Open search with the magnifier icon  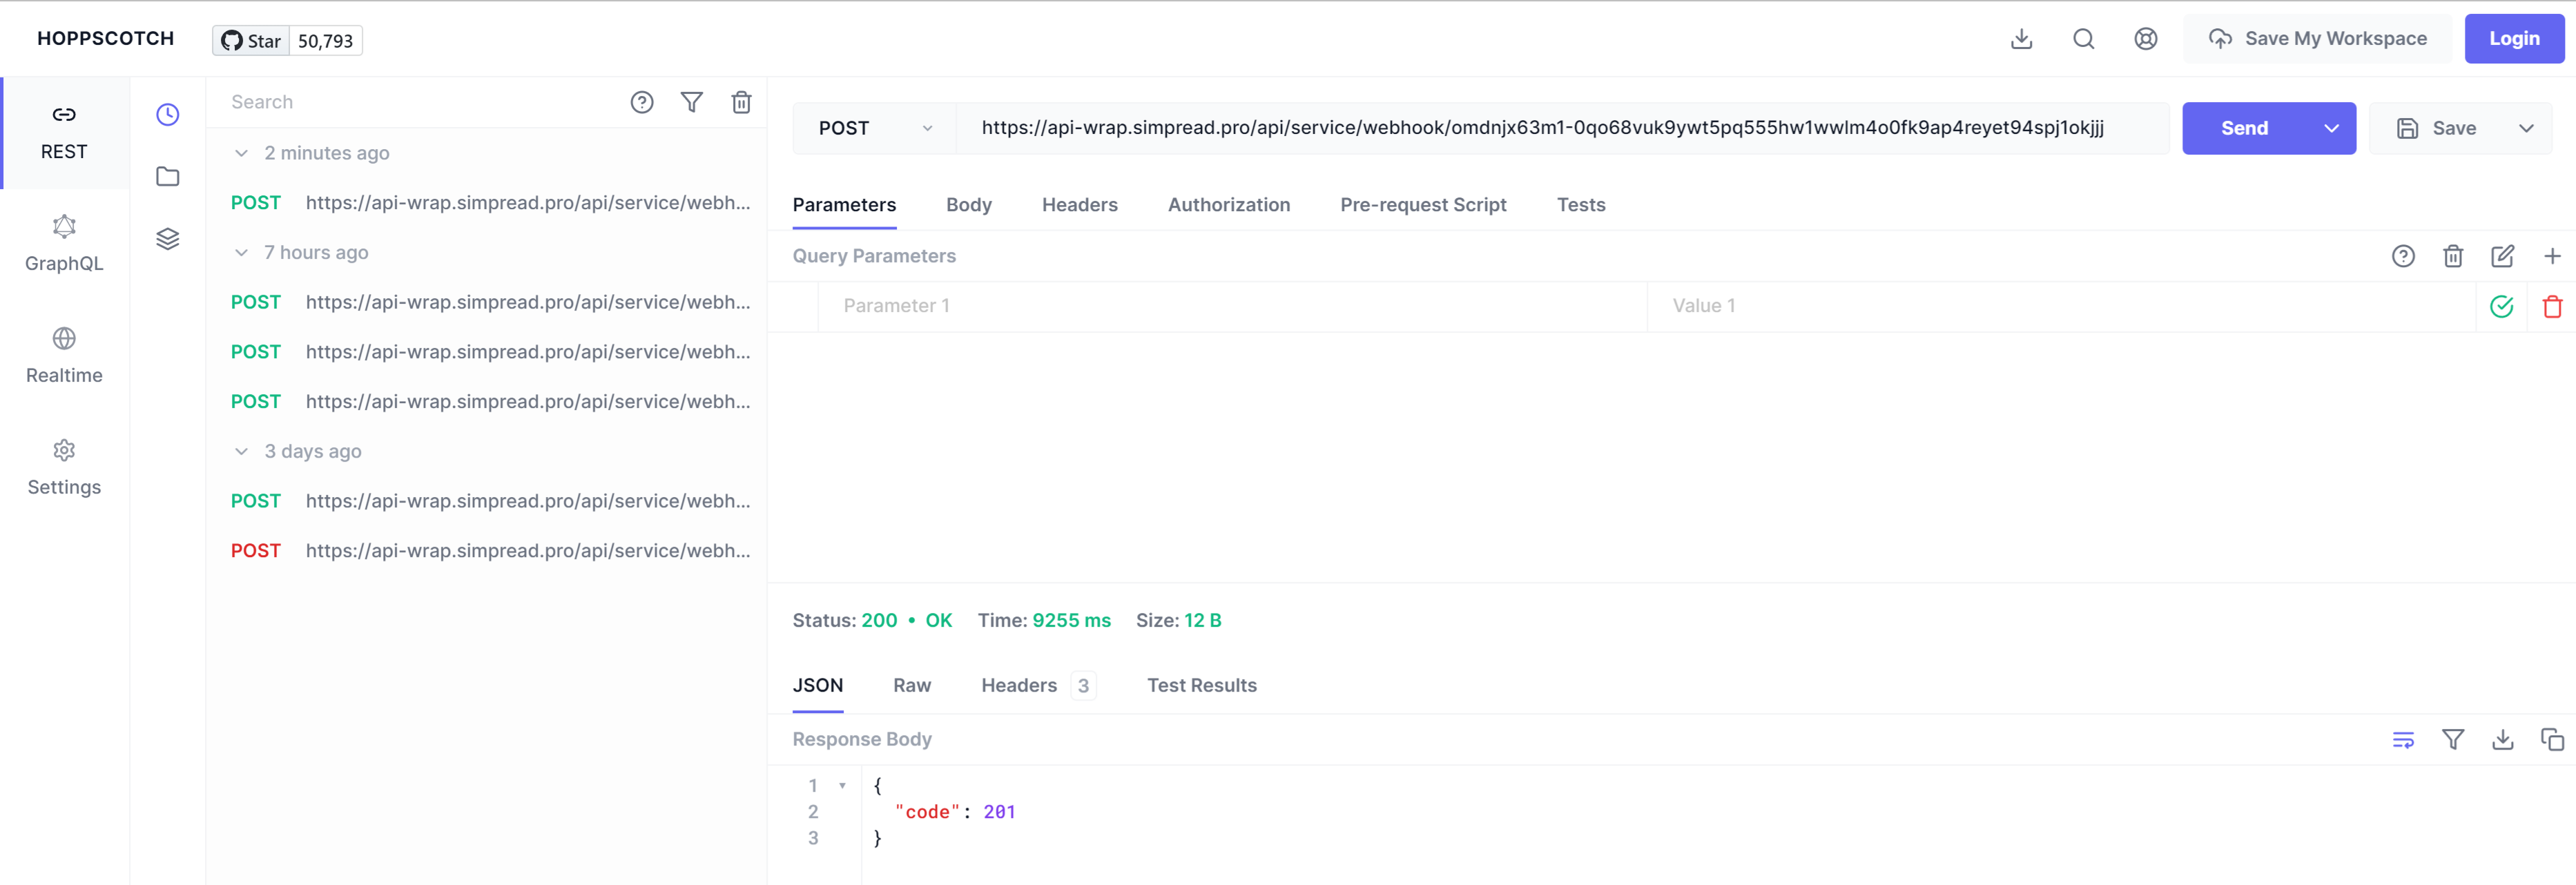point(2083,39)
